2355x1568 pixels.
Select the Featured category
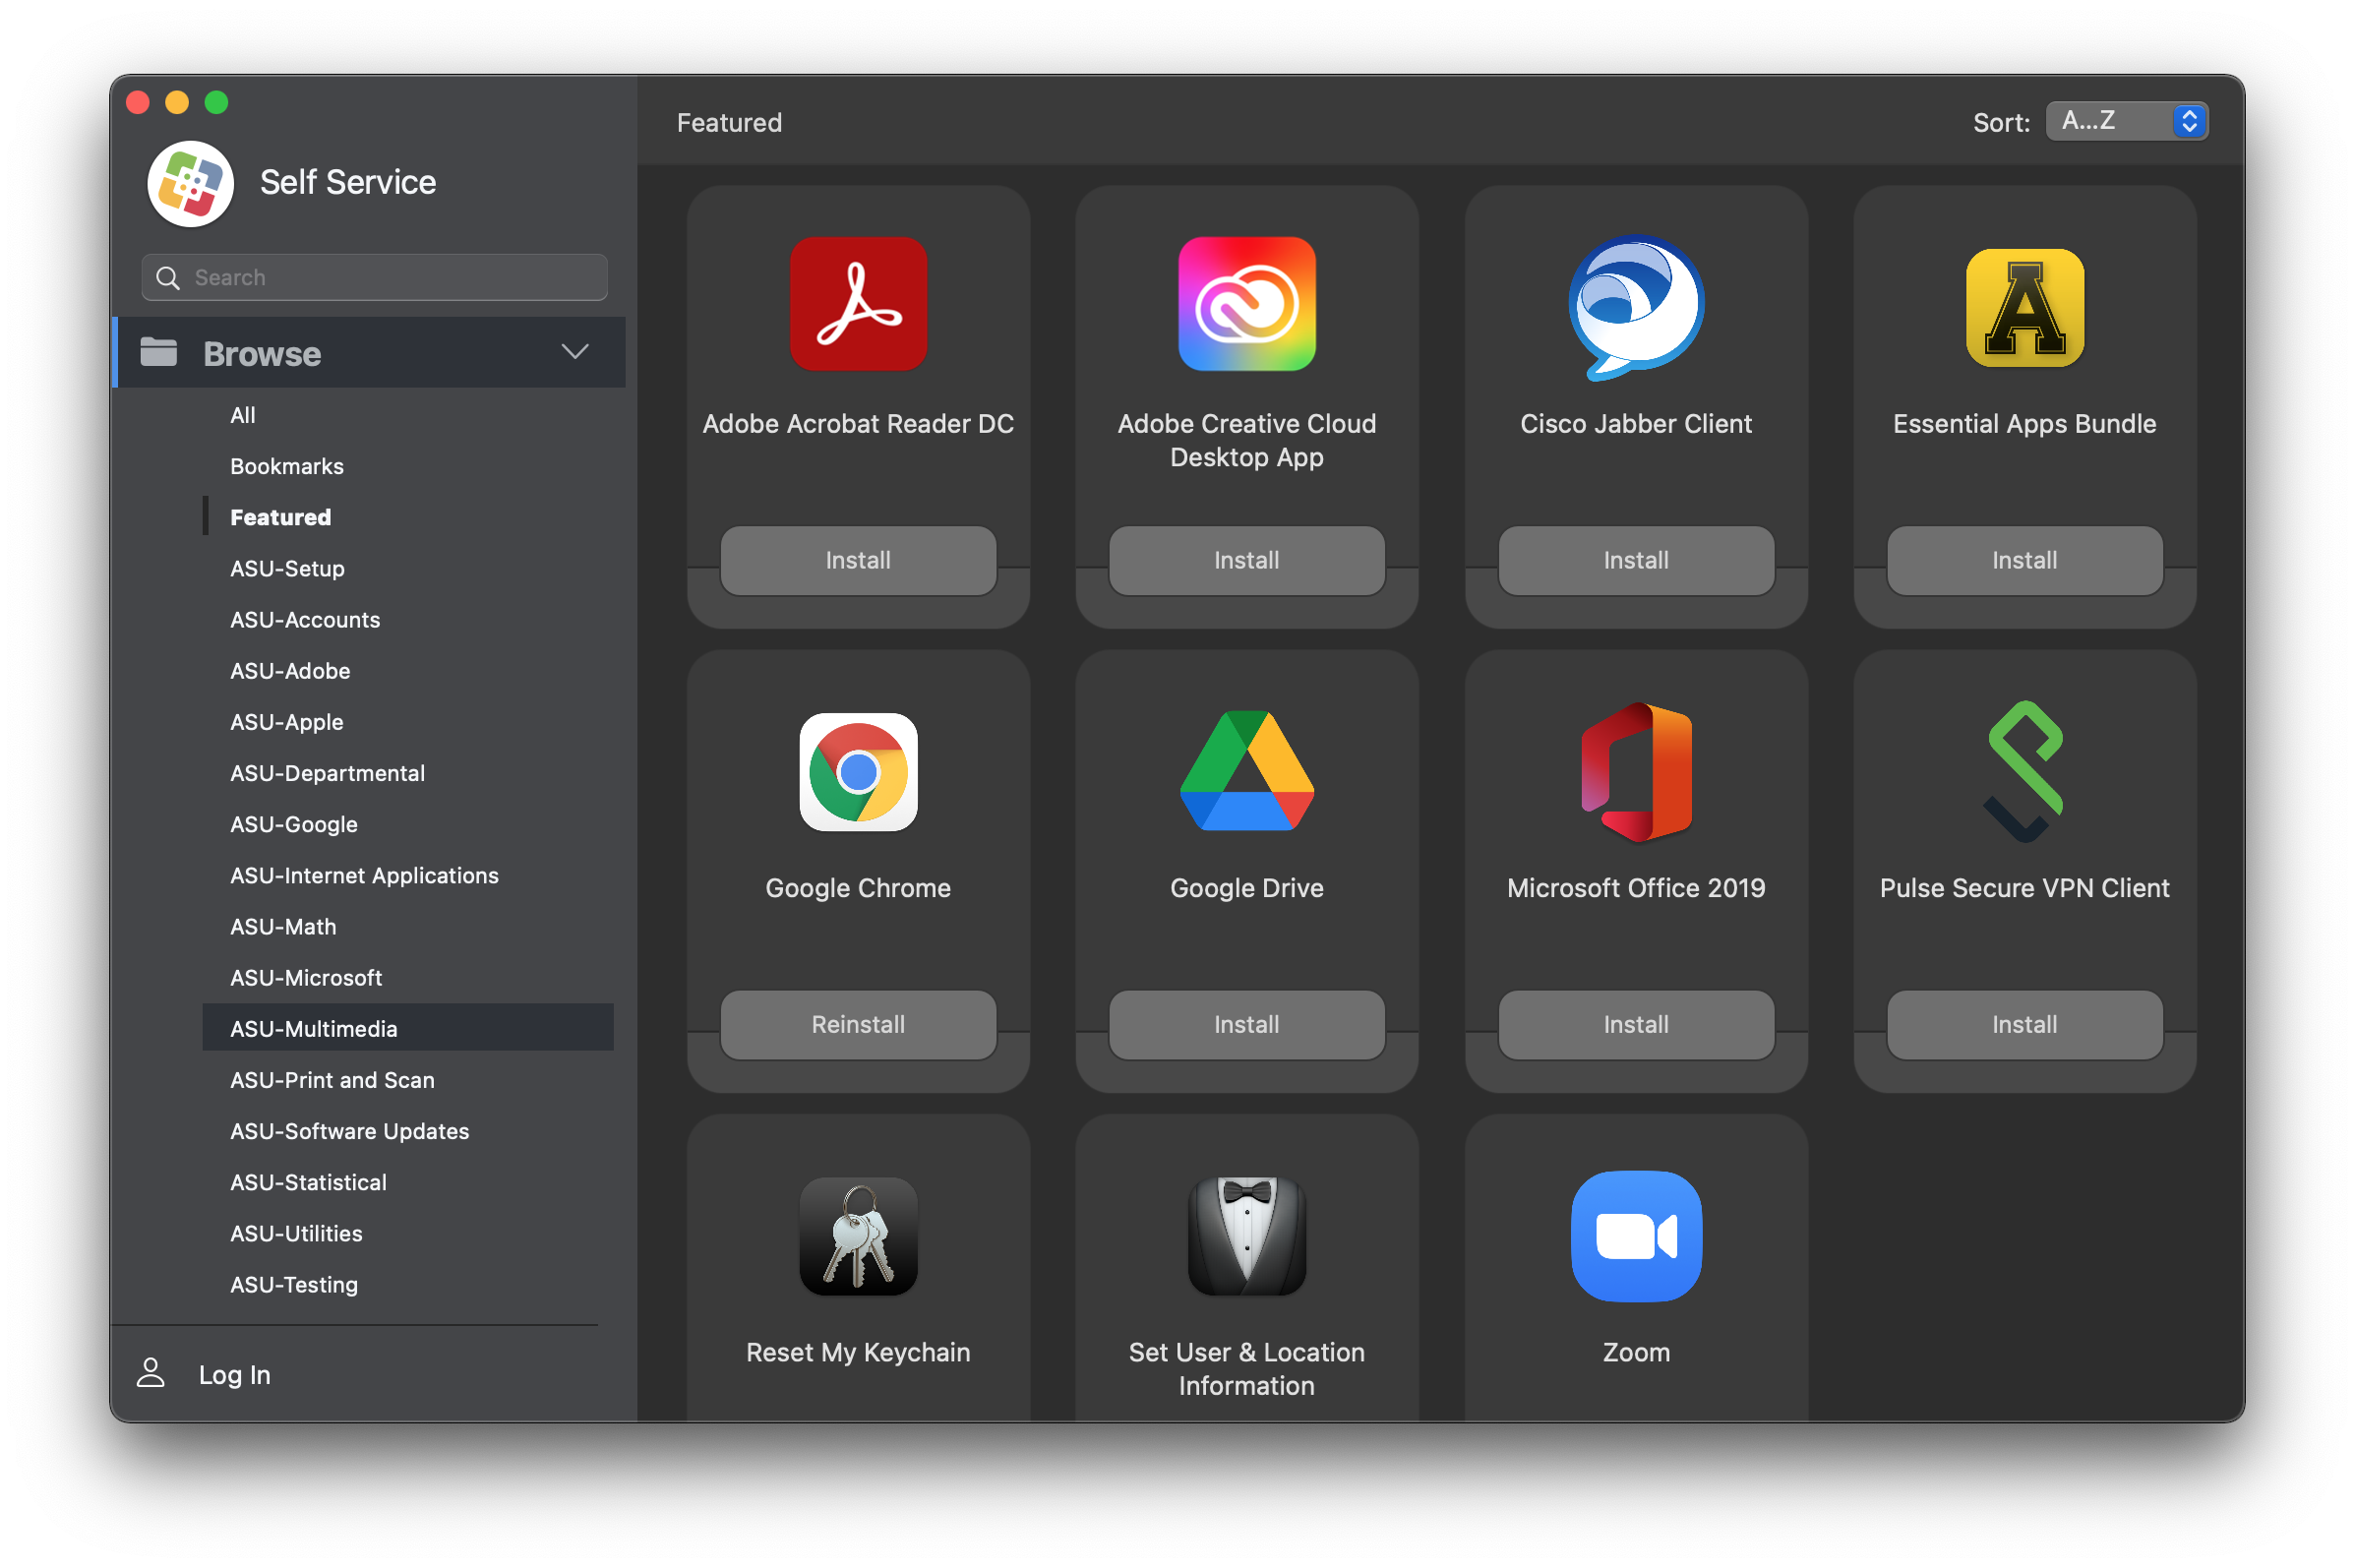280,517
